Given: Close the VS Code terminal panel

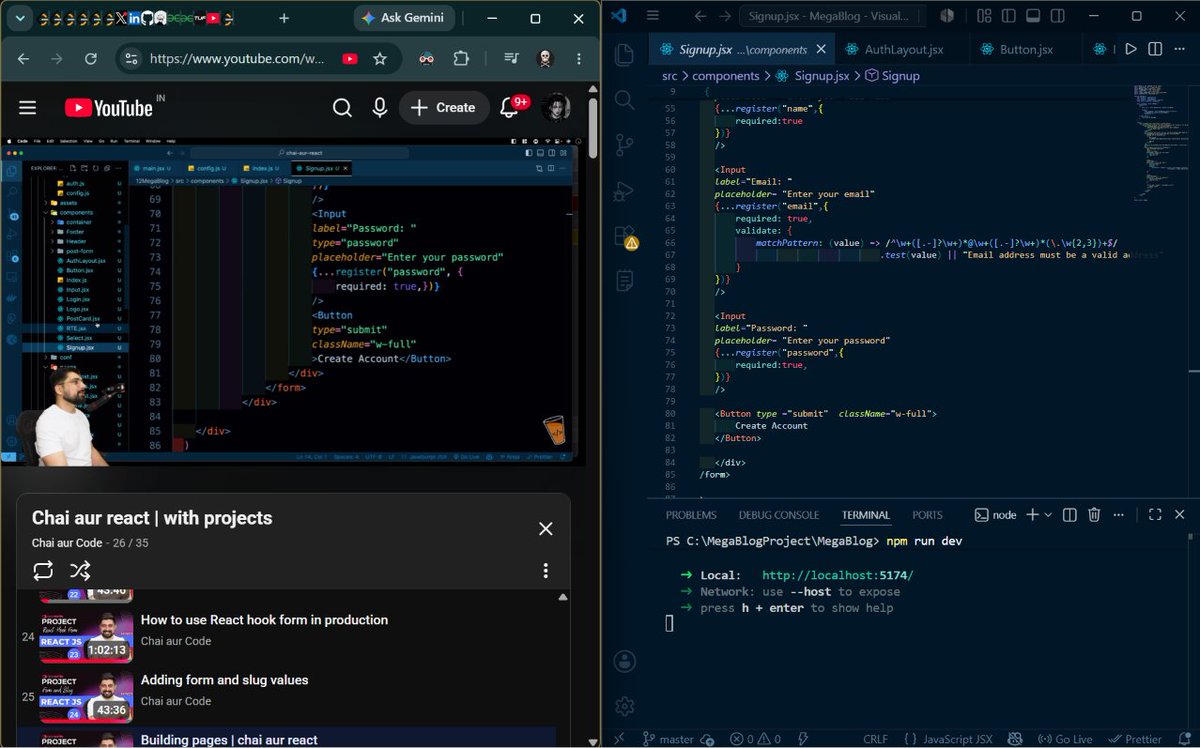Looking at the screenshot, I should pyautogui.click(x=1180, y=515).
